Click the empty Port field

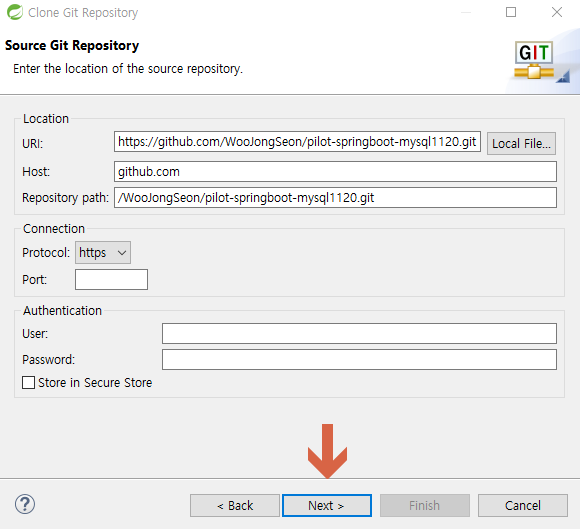tap(111, 280)
